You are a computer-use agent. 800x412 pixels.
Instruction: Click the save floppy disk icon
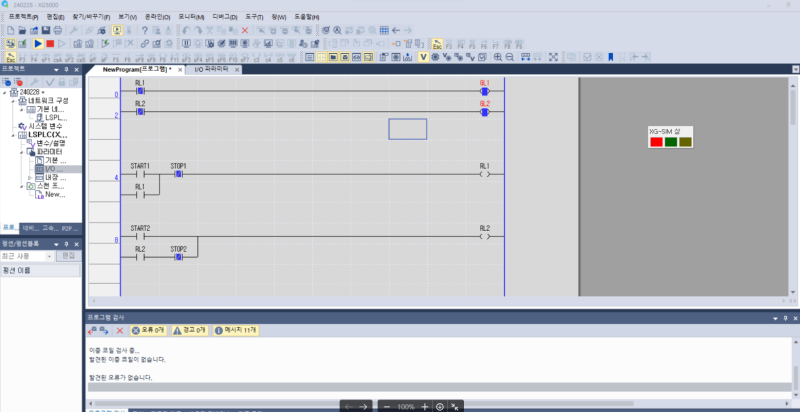[x=46, y=30]
